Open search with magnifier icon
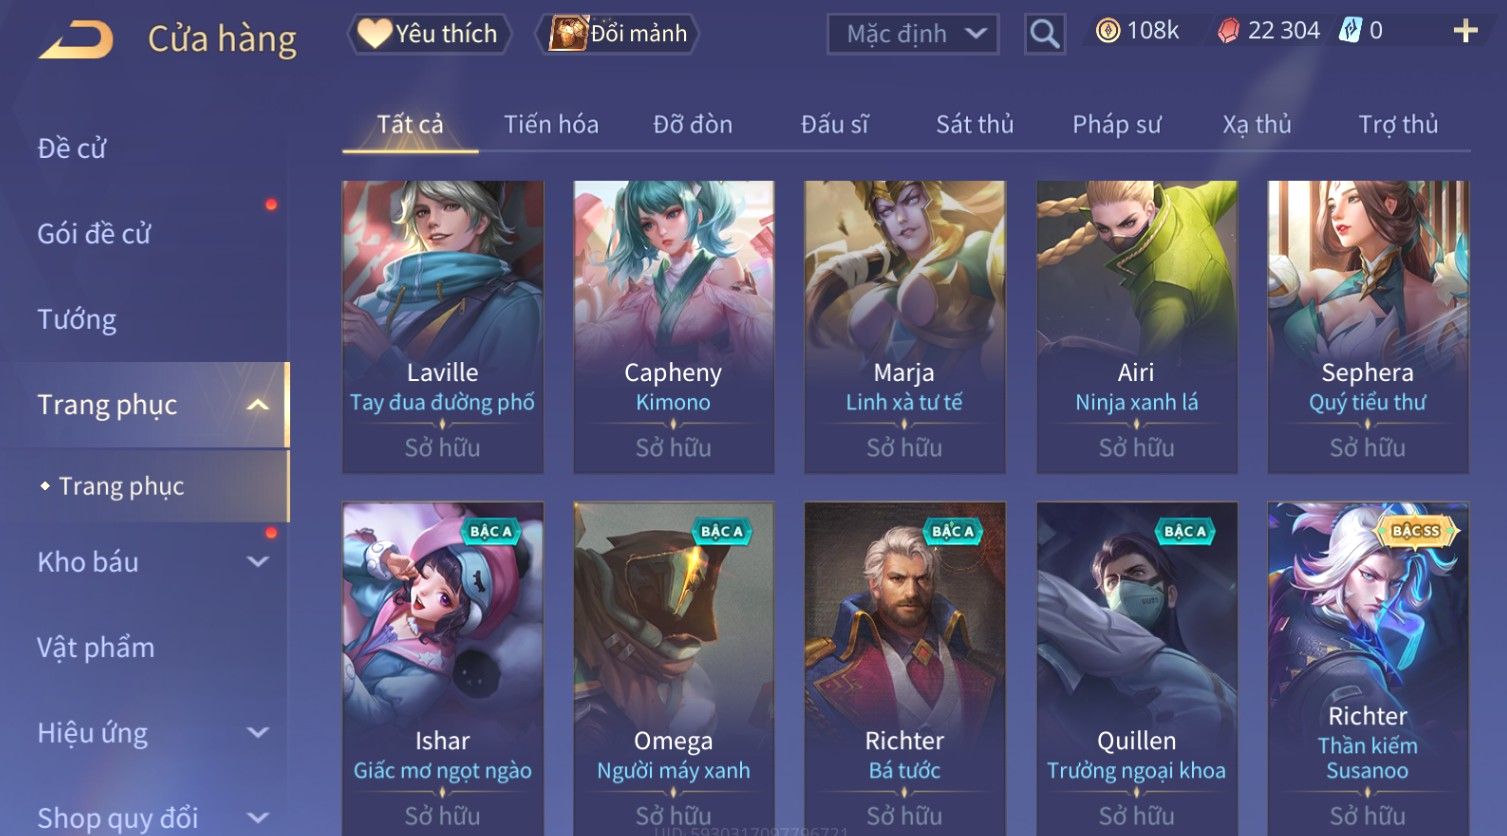 coord(1044,34)
